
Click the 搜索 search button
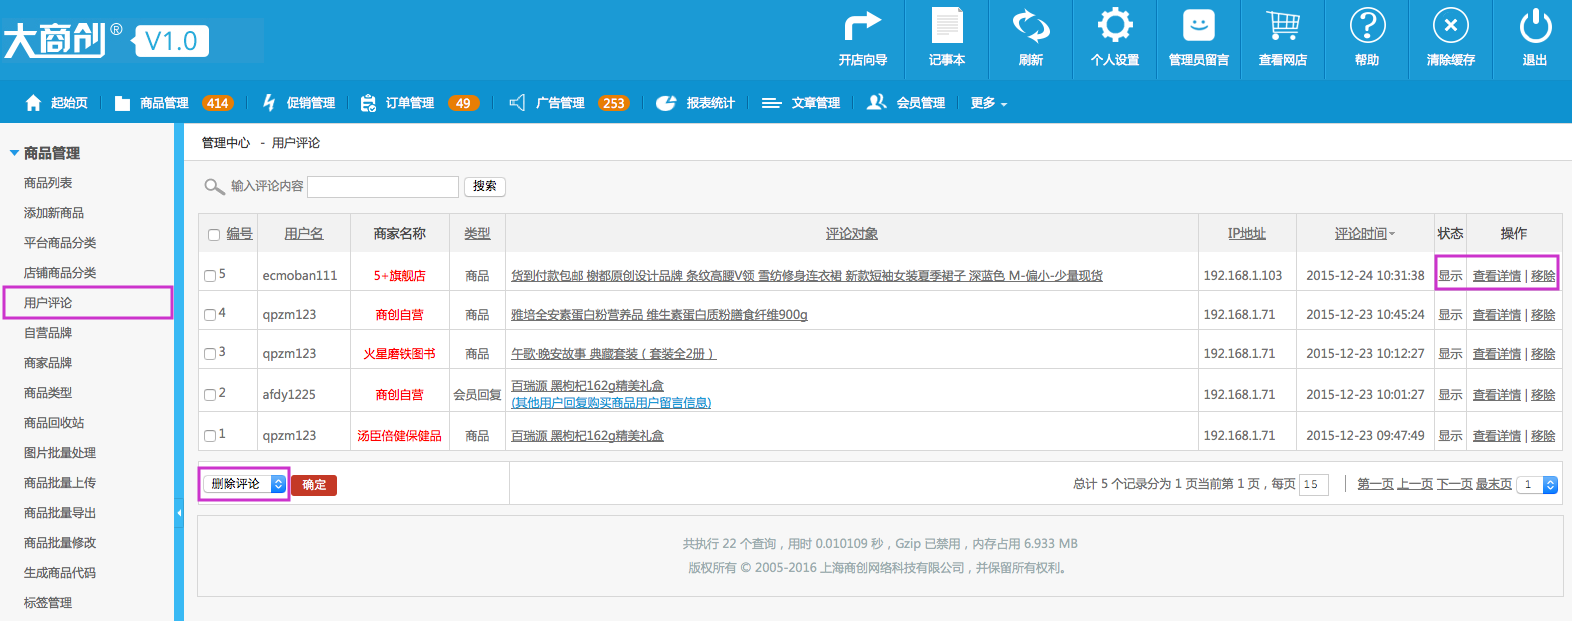[485, 186]
